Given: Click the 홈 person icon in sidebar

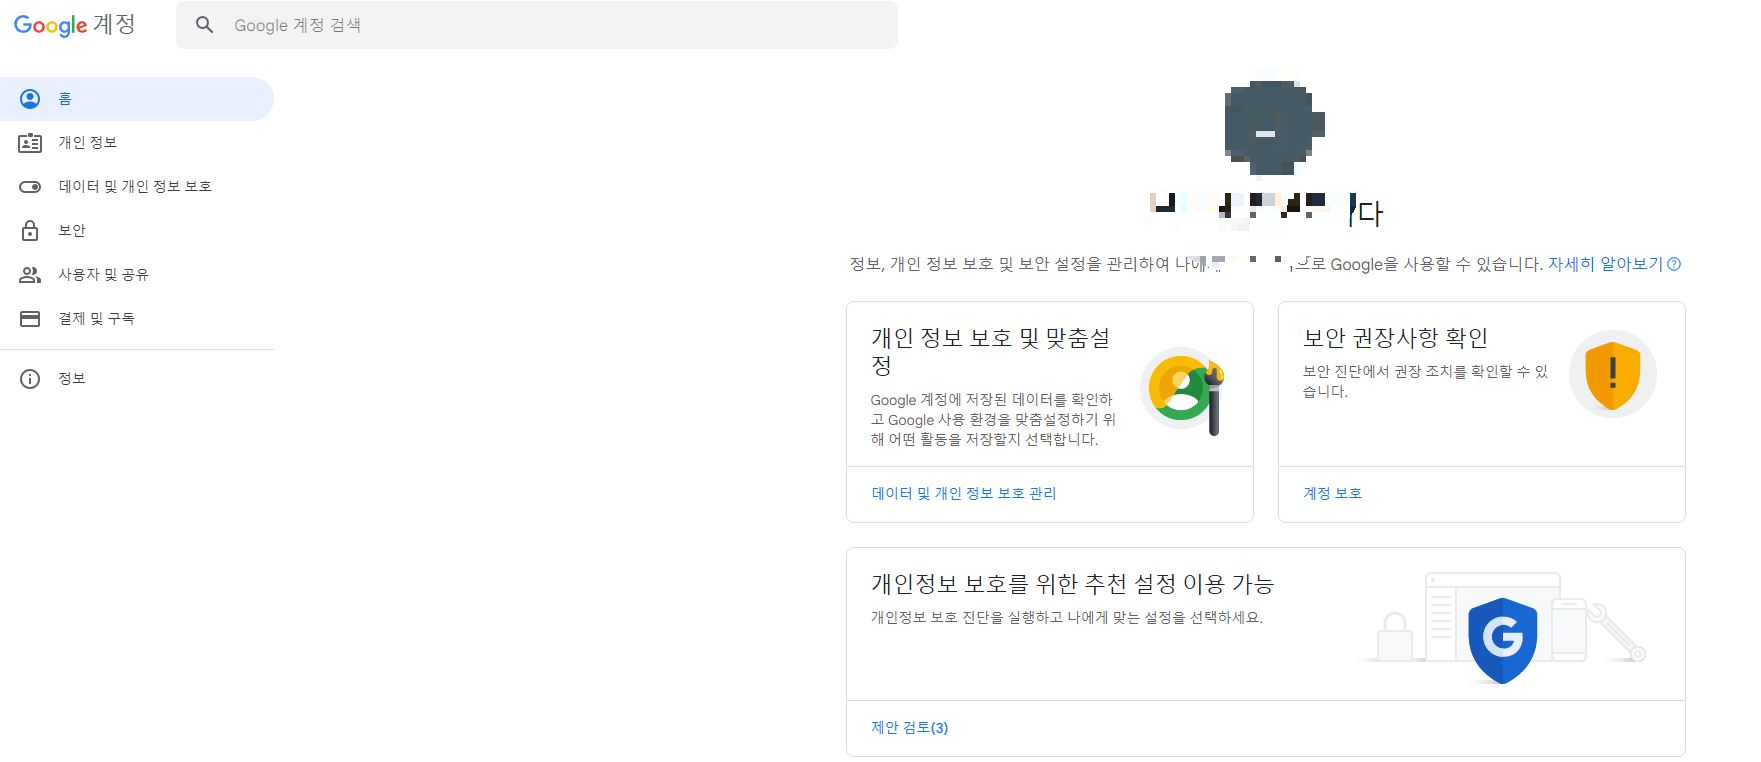Looking at the screenshot, I should pos(30,99).
